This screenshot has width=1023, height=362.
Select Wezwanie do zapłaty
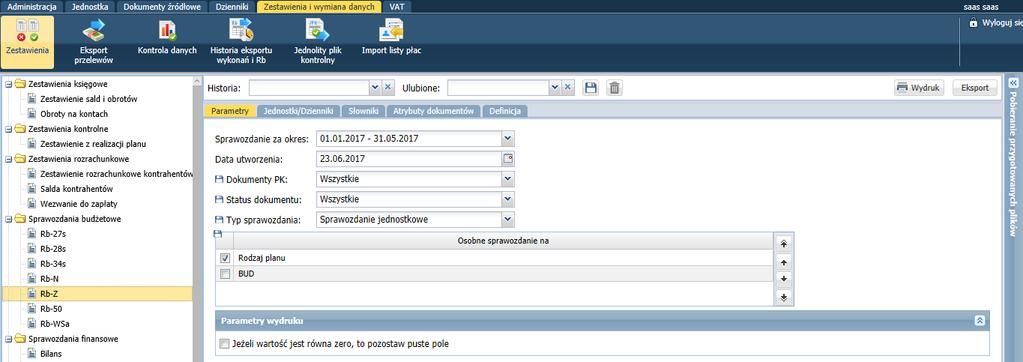78,204
